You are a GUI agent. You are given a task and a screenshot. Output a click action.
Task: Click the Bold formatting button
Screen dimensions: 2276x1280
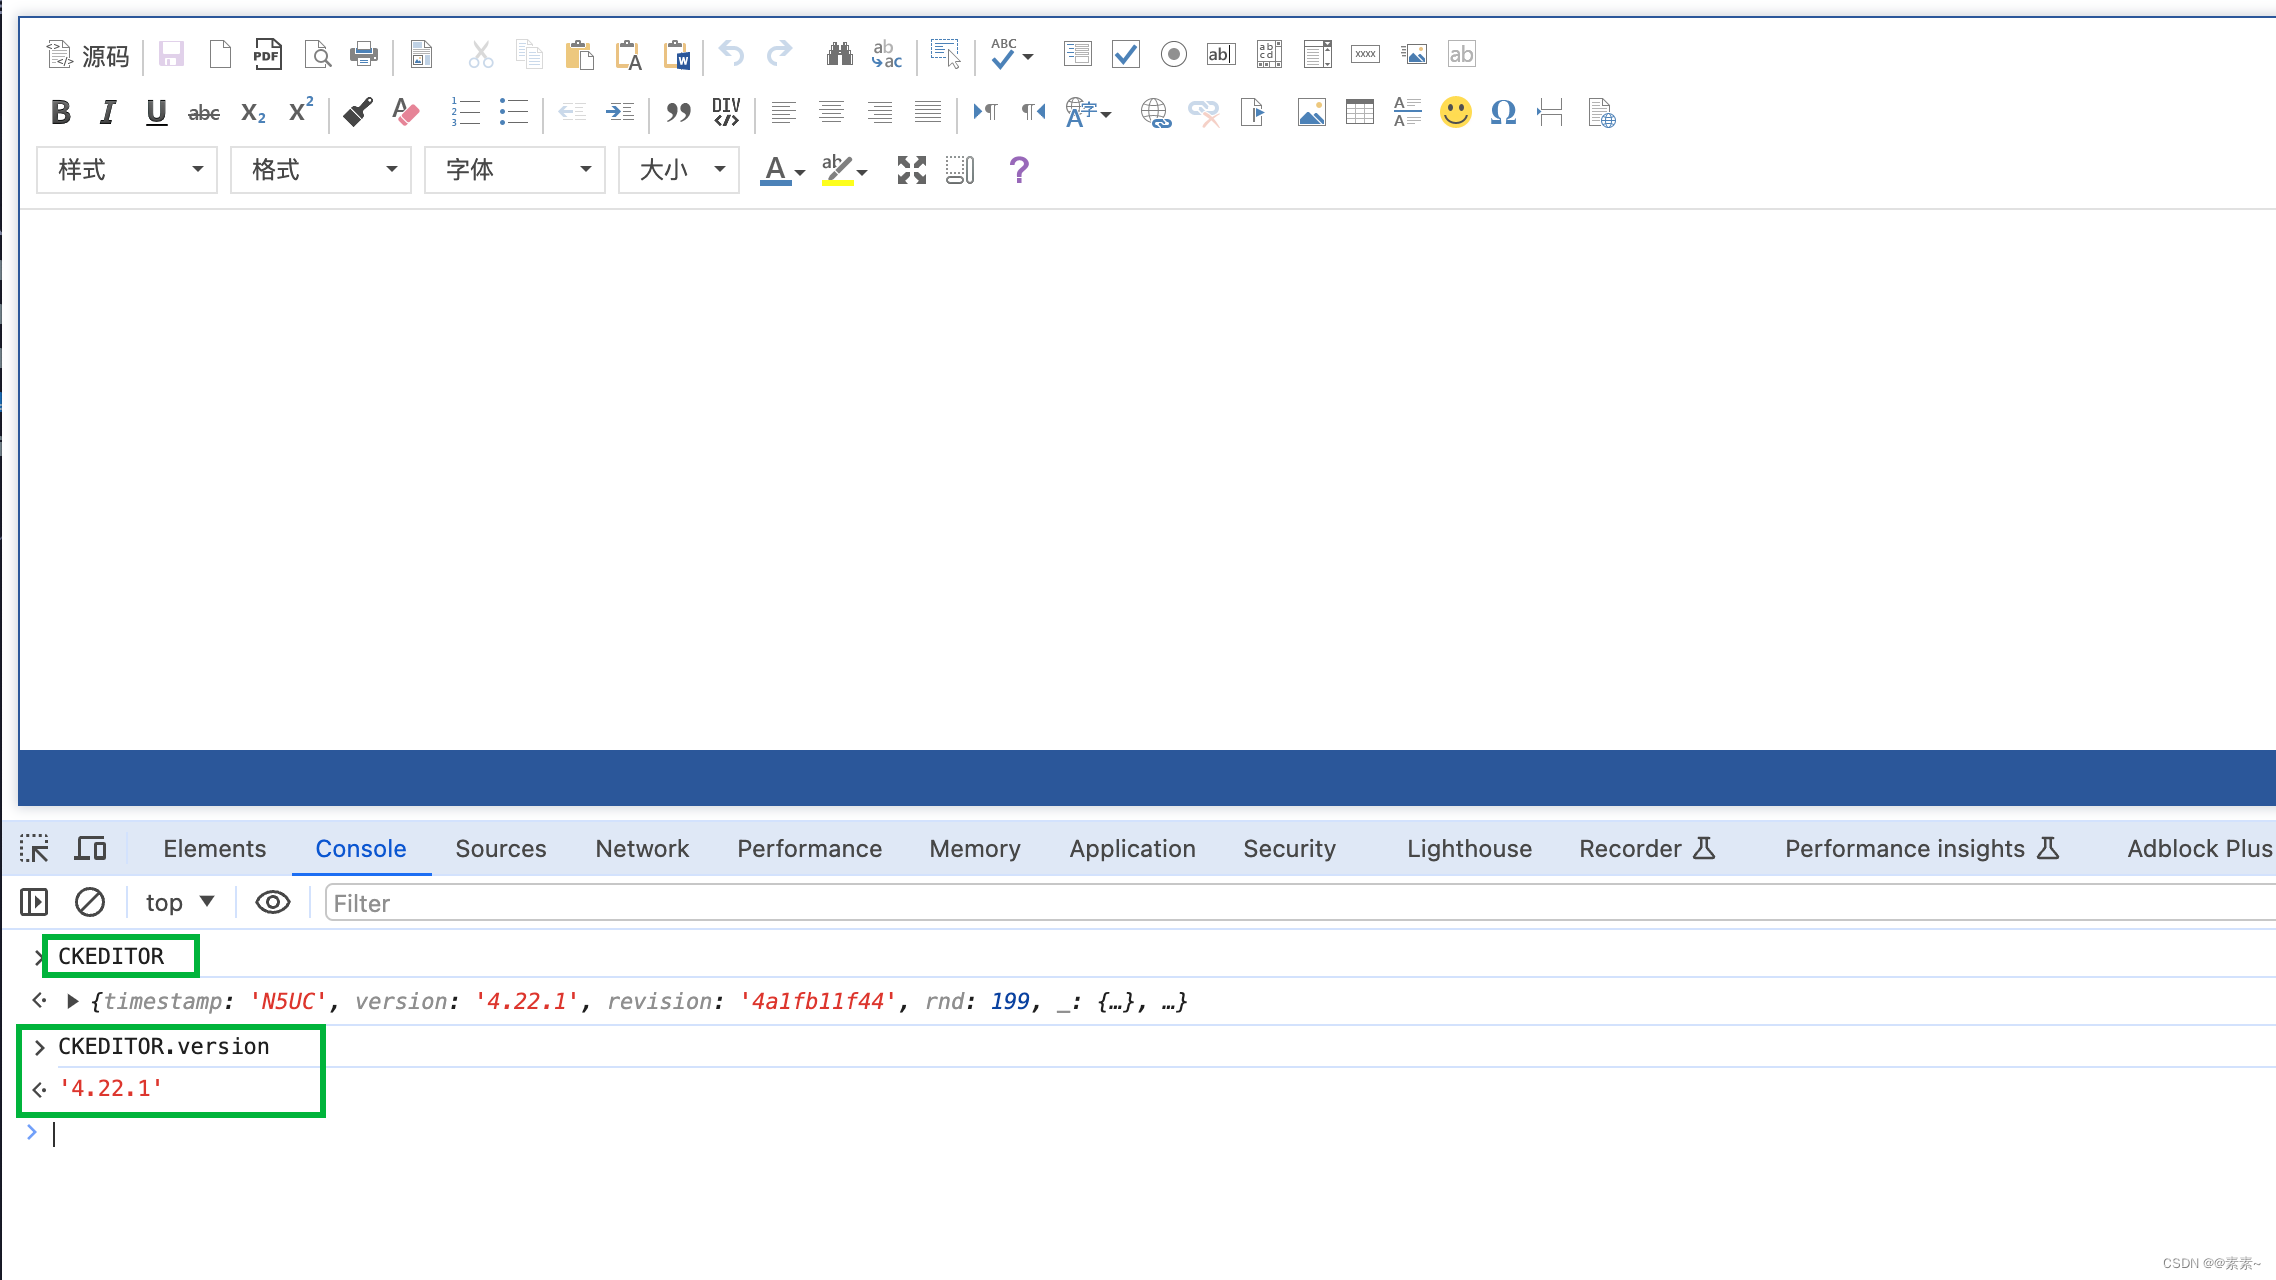pos(61,112)
